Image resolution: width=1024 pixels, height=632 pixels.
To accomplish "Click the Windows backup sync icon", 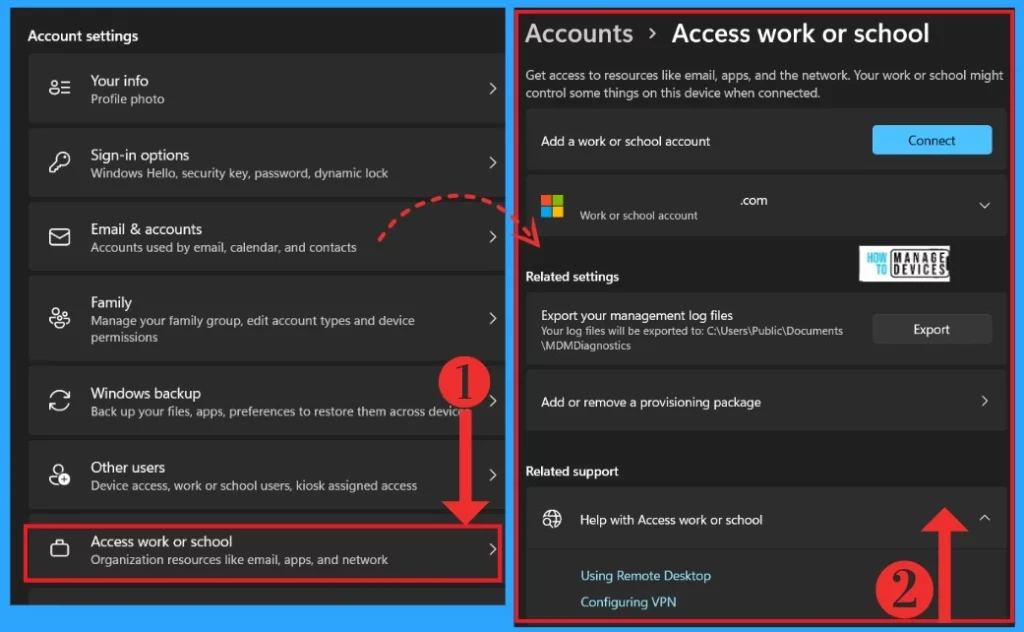I will tap(59, 400).
